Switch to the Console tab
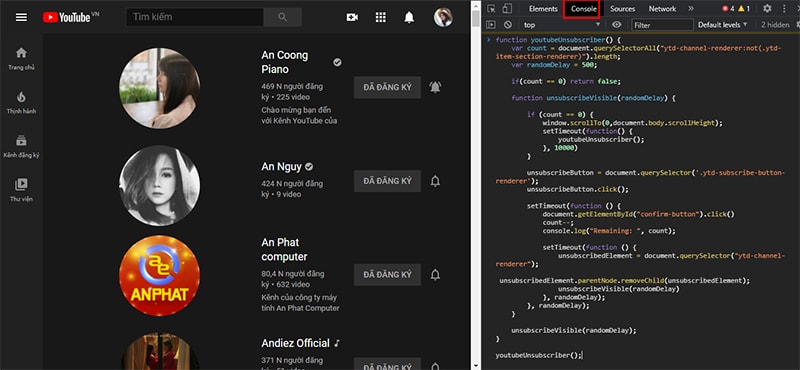 click(584, 9)
